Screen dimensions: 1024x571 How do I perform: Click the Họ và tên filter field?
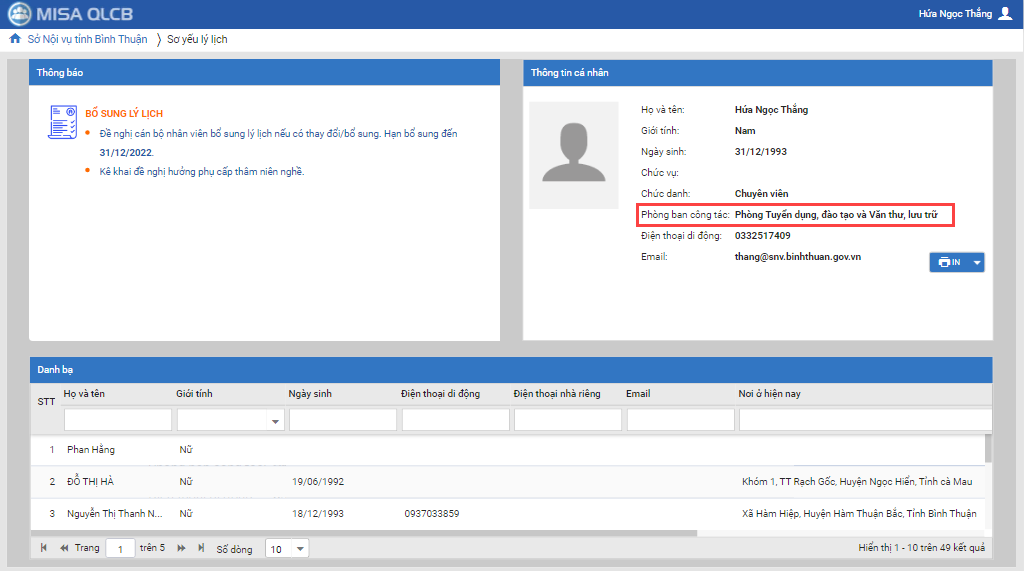(x=117, y=420)
